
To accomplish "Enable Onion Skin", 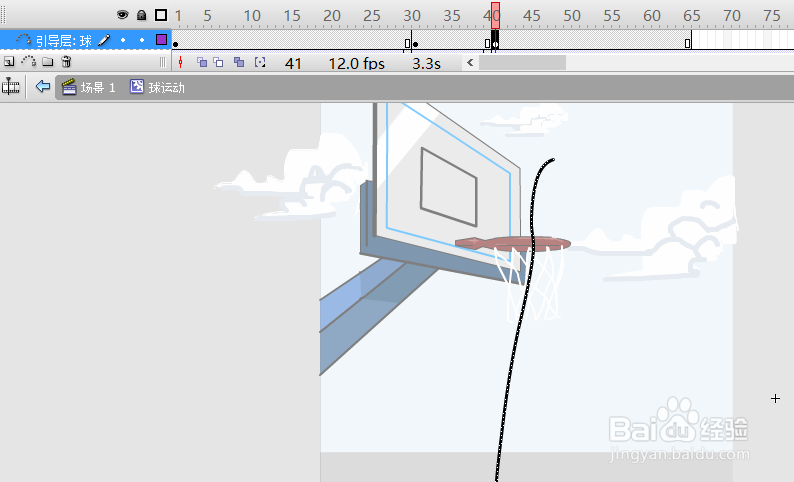I will [x=202, y=62].
